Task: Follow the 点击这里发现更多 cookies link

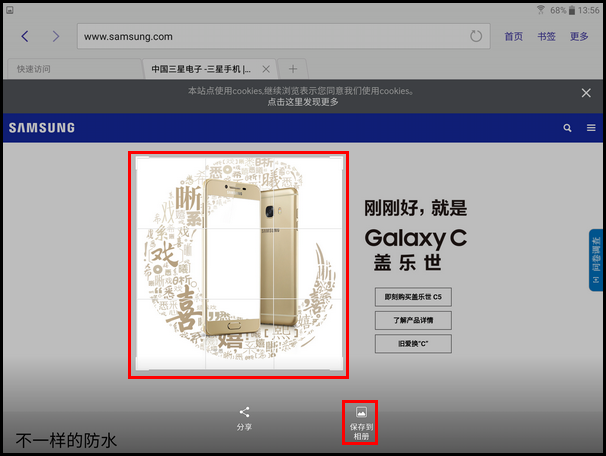Action: (303, 102)
